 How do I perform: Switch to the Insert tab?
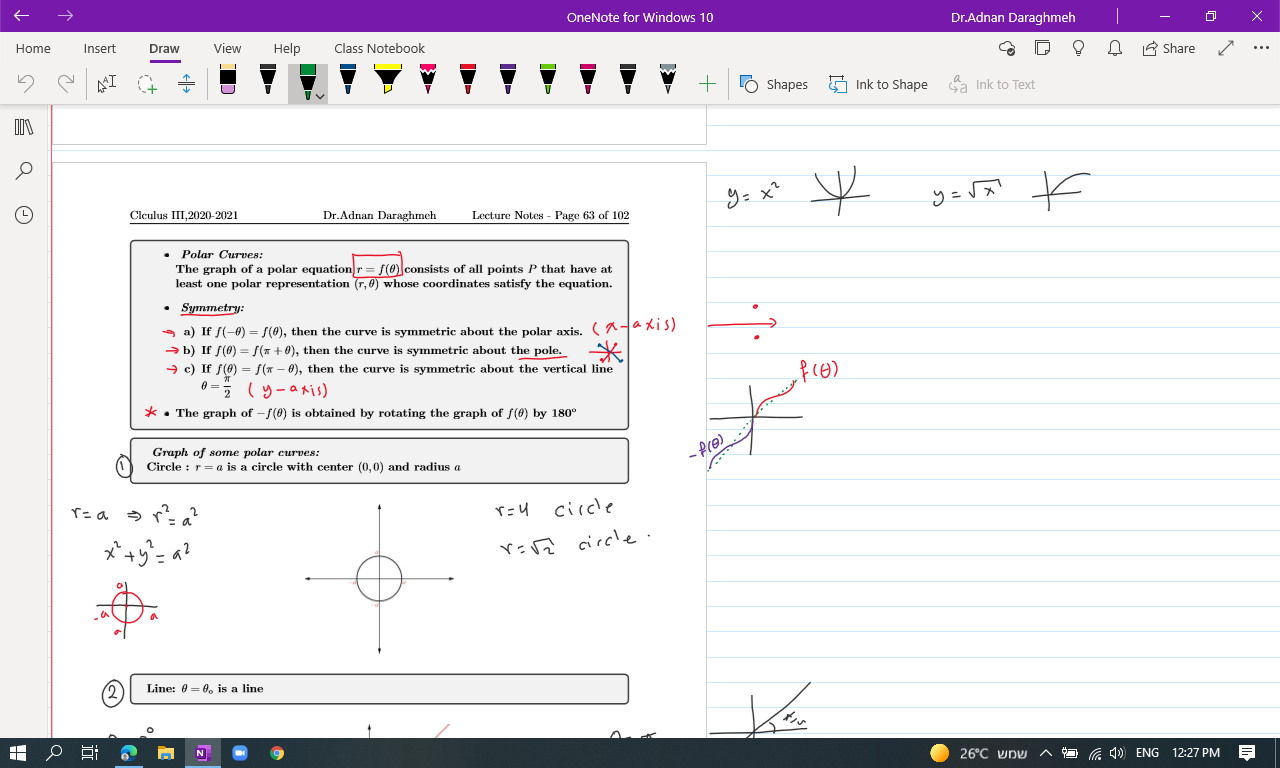click(x=99, y=48)
